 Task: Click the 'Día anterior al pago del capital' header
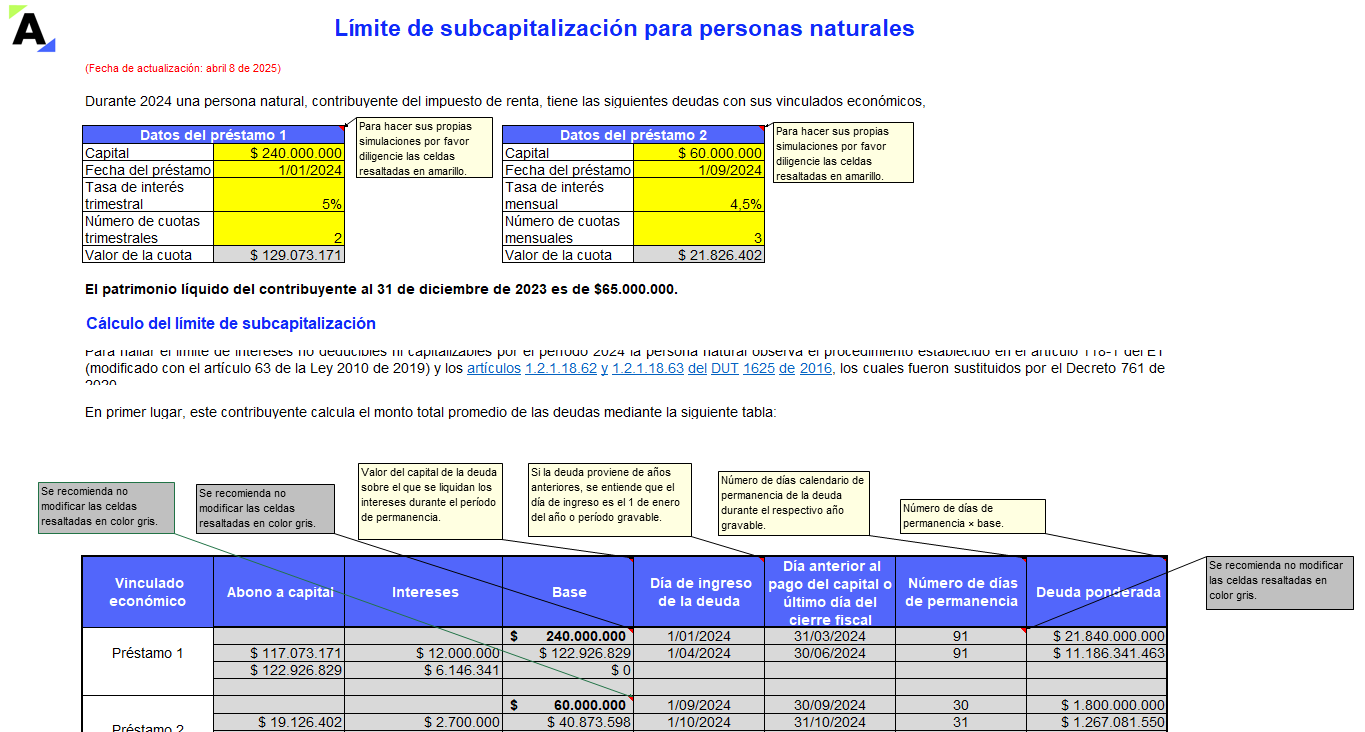click(830, 592)
